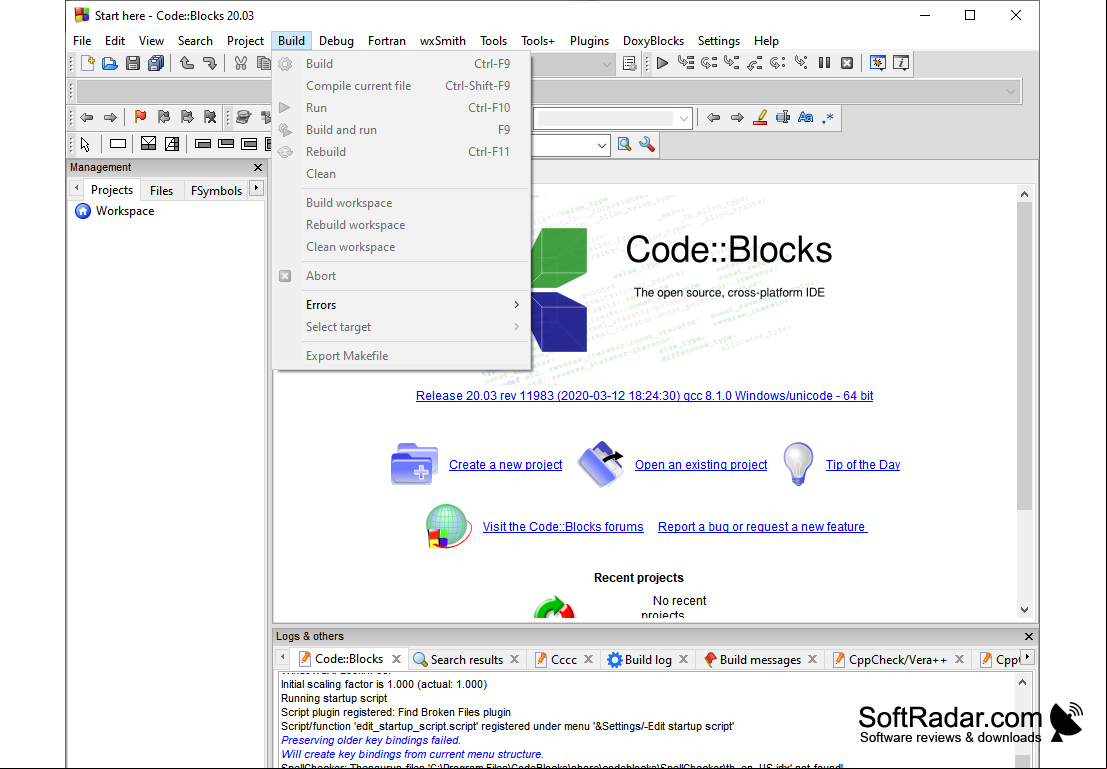Viewport: 1107px width, 769px height.
Task: Toggle the selected text only search icon
Action: pyautogui.click(x=783, y=117)
